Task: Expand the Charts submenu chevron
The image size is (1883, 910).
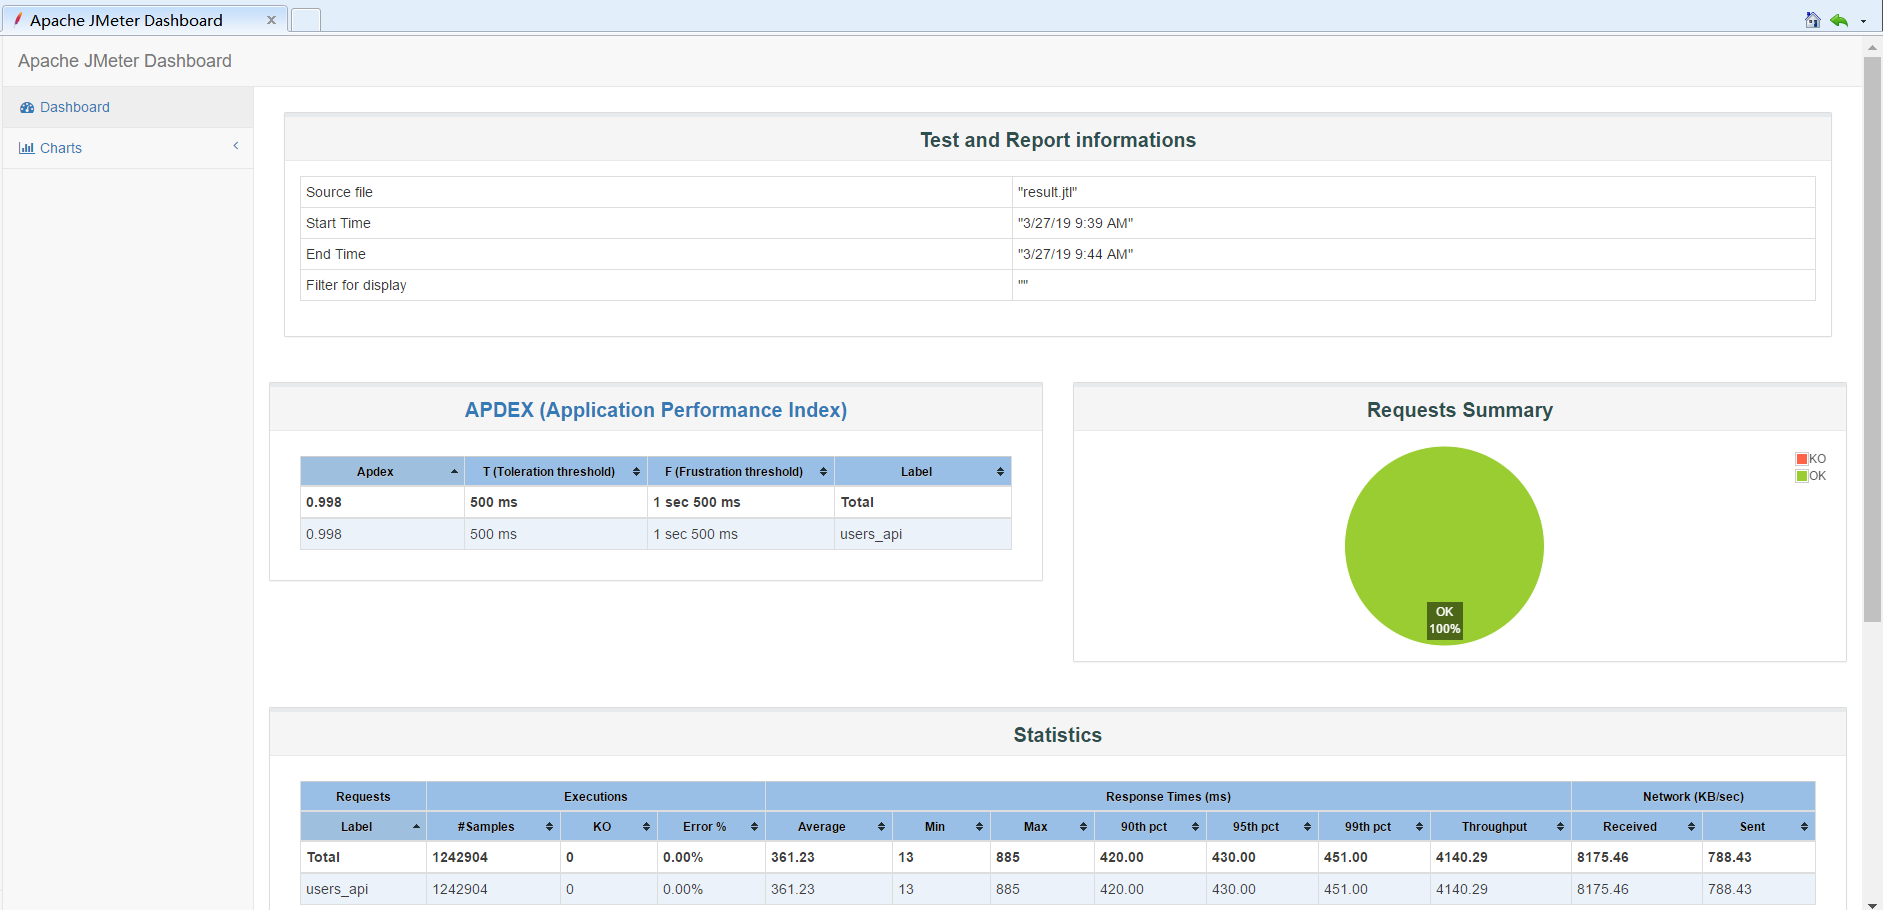Action: 236,146
